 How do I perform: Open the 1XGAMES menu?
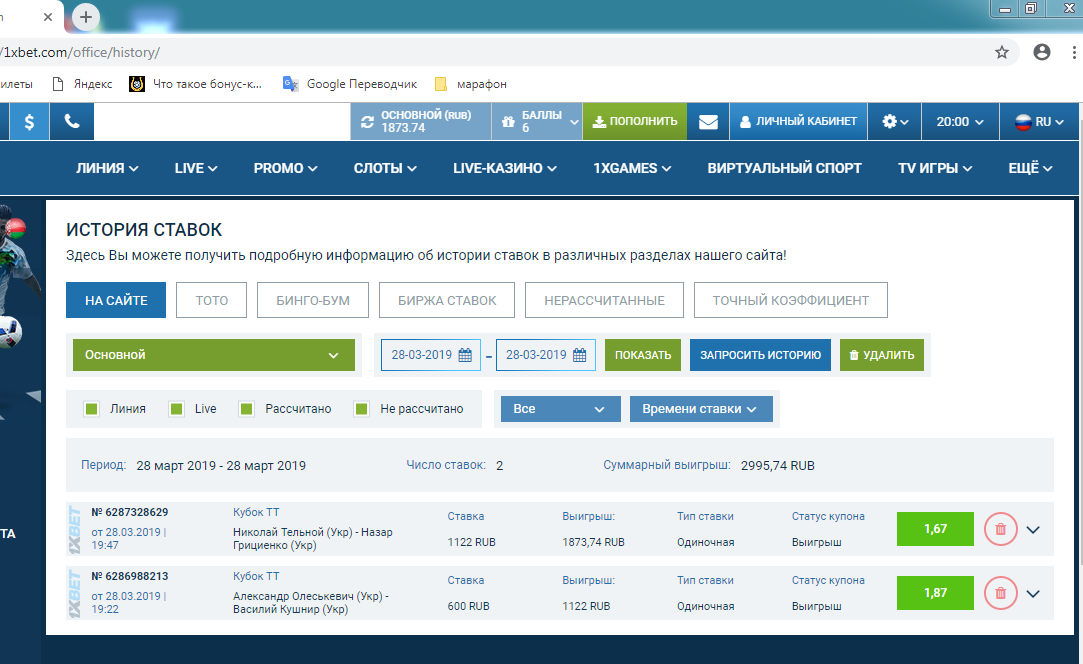pos(632,168)
